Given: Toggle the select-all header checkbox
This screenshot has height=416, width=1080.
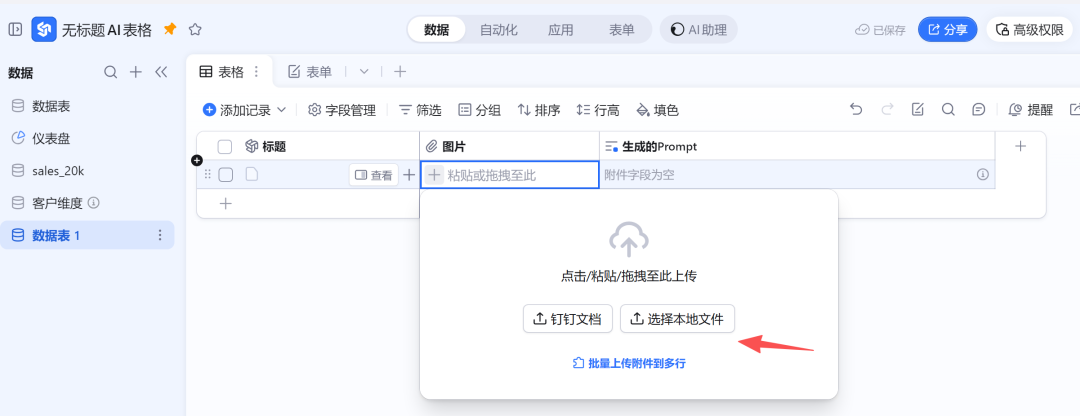Looking at the screenshot, I should 225,146.
